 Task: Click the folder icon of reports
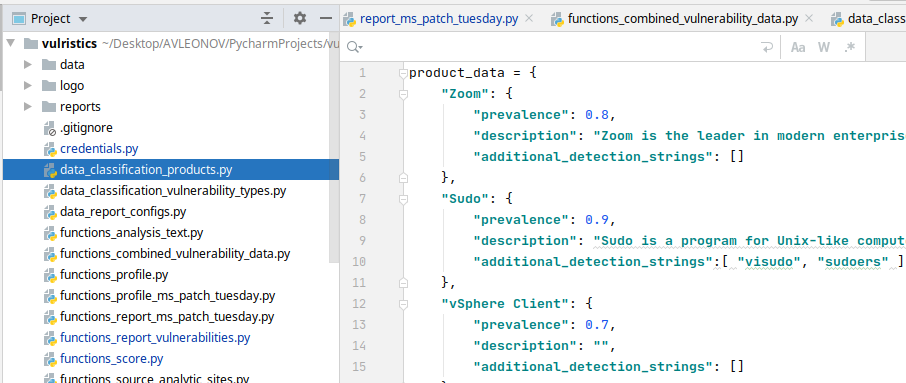[49, 106]
